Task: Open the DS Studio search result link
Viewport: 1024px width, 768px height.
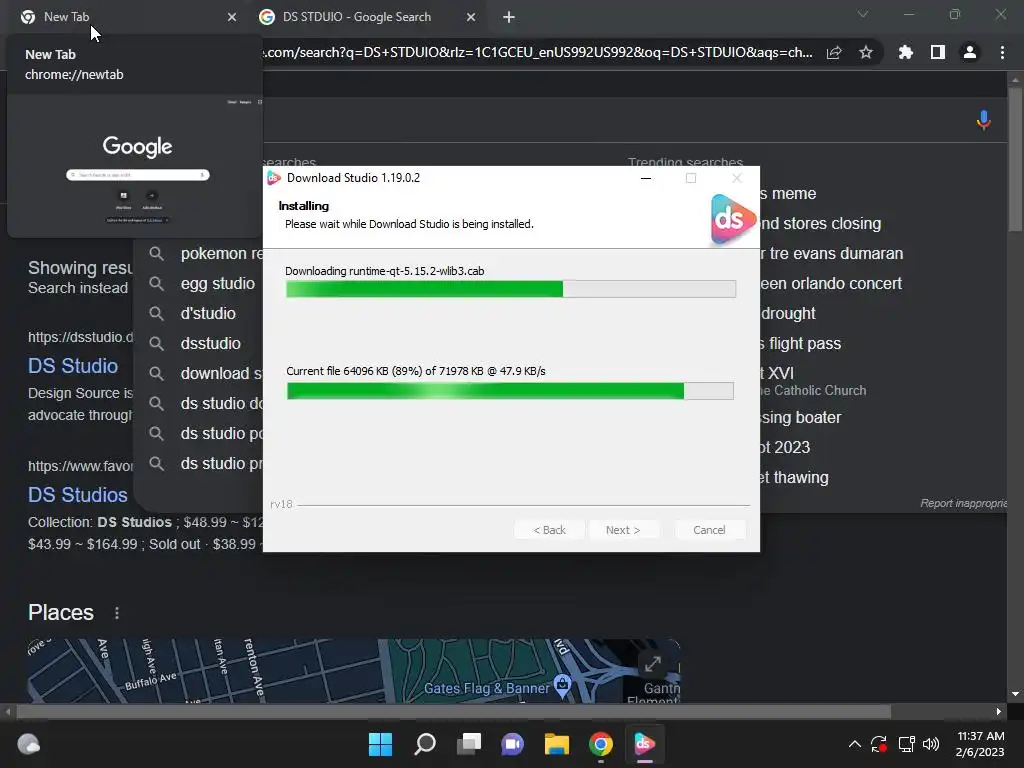Action: pos(73,366)
